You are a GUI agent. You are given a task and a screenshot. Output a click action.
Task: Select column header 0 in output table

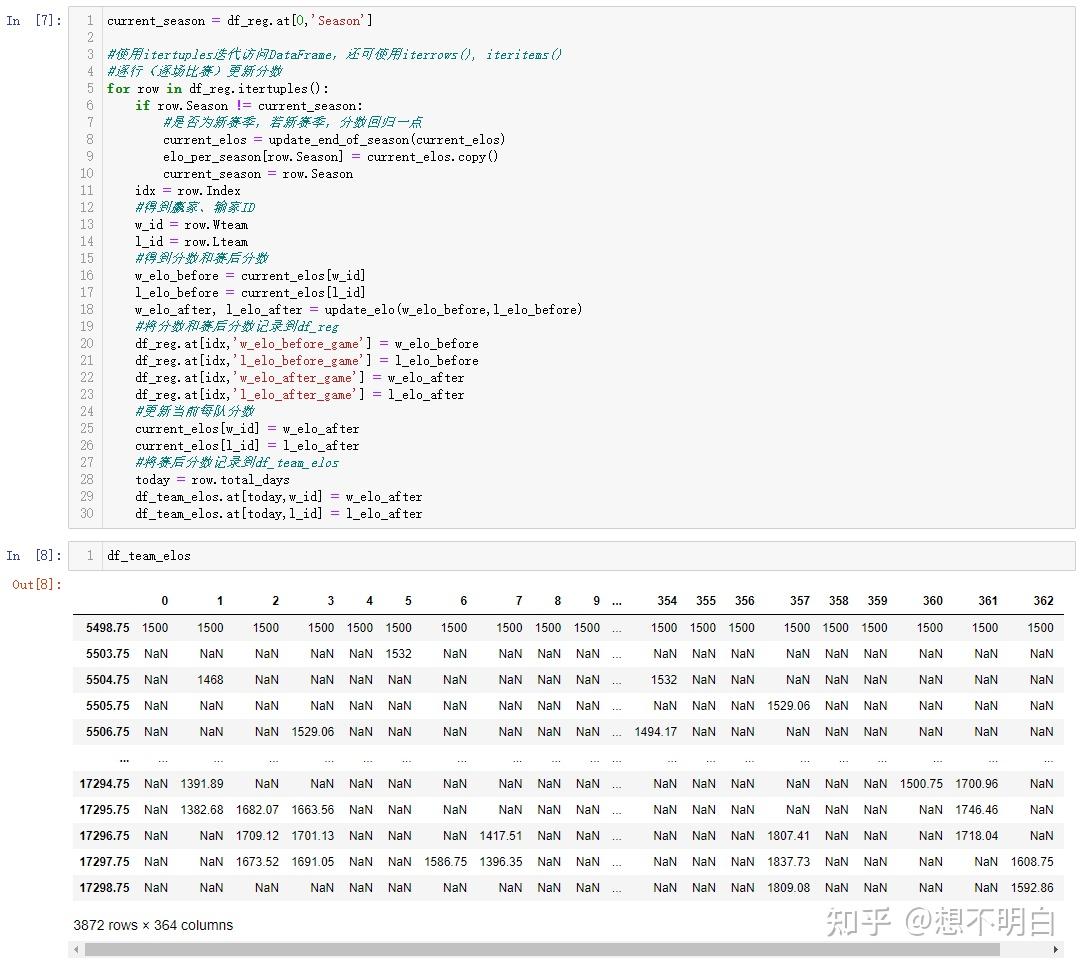164,601
